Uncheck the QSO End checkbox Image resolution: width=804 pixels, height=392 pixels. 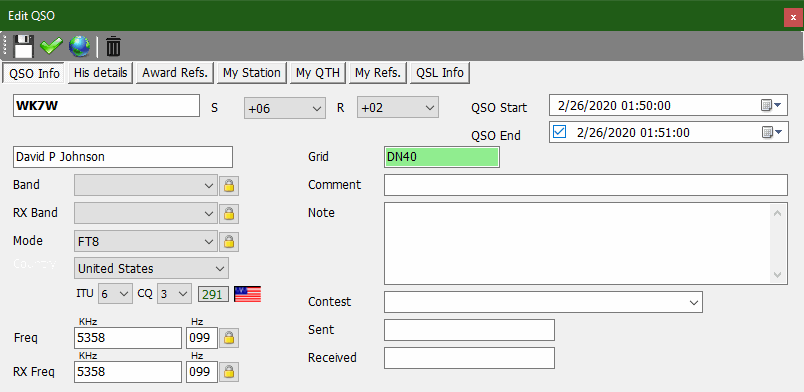(559, 132)
